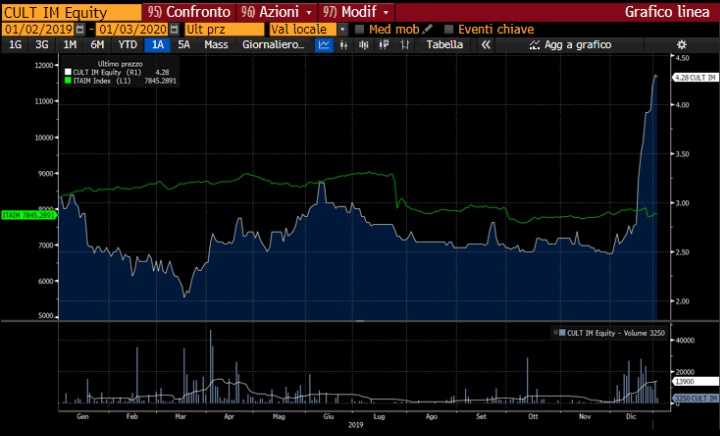Viewport: 720px width, 436px height.
Task: Open the 97) Modif menu
Action: (356, 12)
